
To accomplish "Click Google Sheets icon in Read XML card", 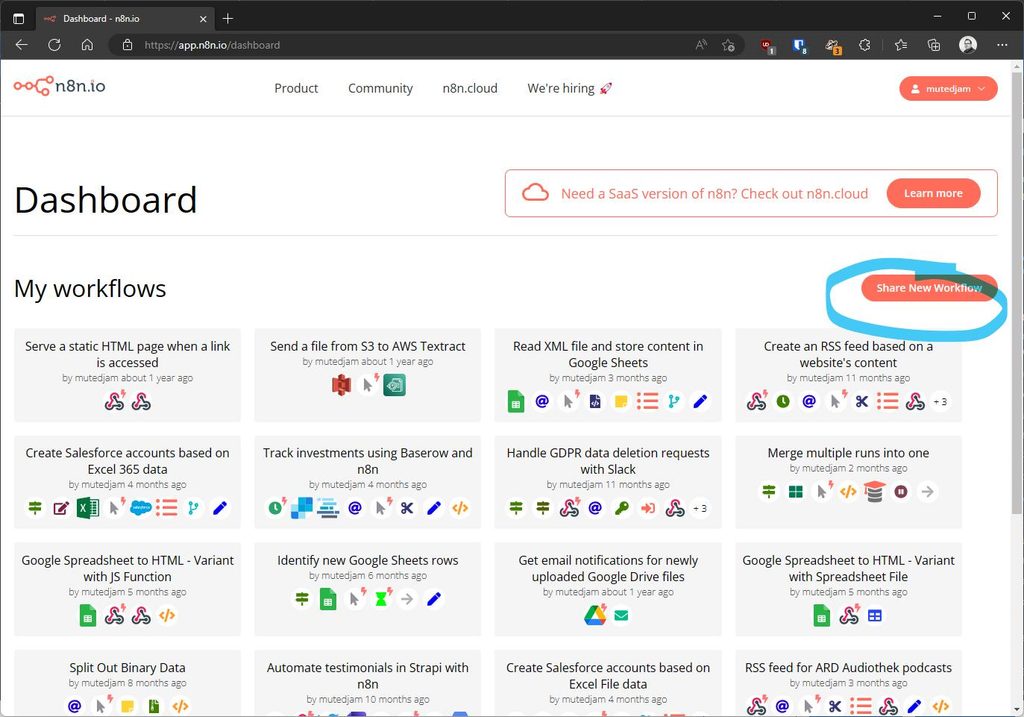I will click(x=515, y=402).
